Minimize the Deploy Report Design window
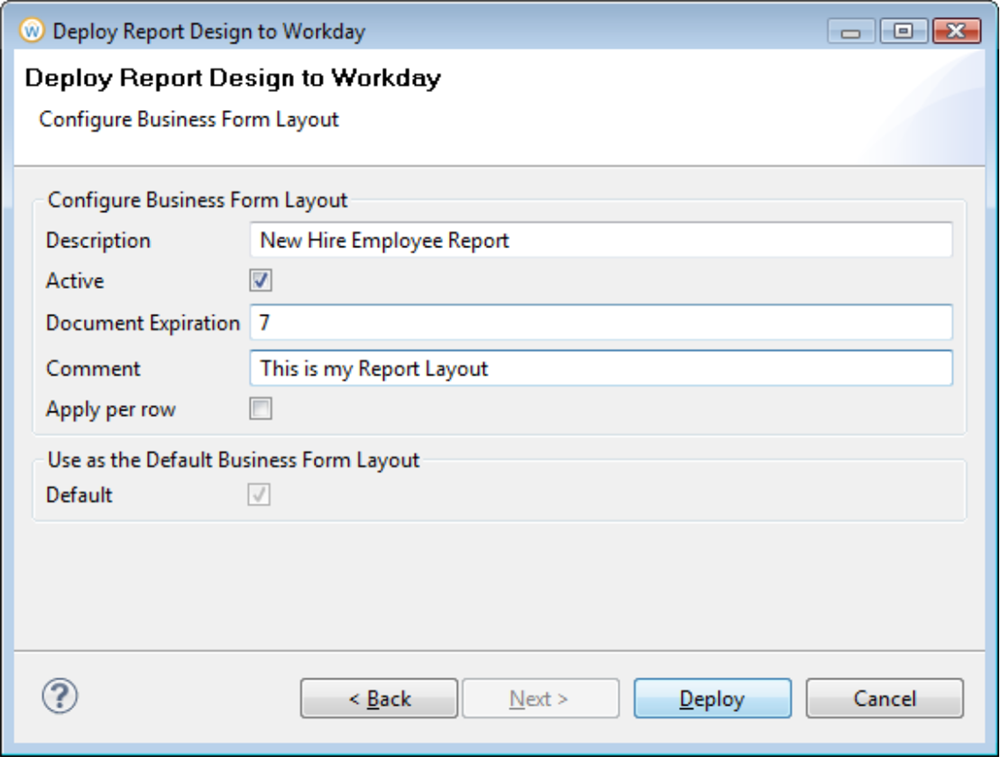 click(x=851, y=31)
